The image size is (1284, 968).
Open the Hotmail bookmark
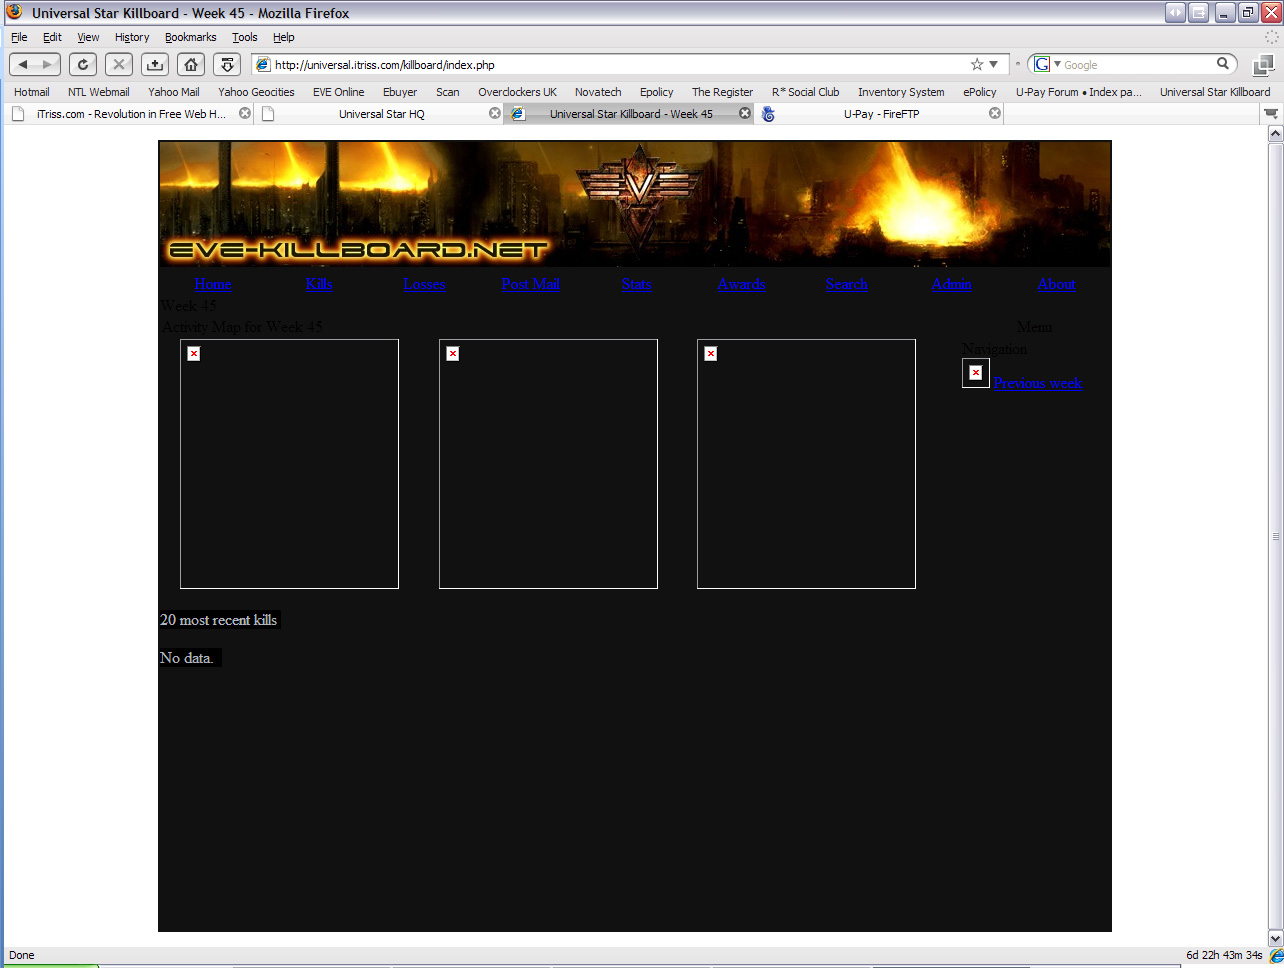click(32, 92)
